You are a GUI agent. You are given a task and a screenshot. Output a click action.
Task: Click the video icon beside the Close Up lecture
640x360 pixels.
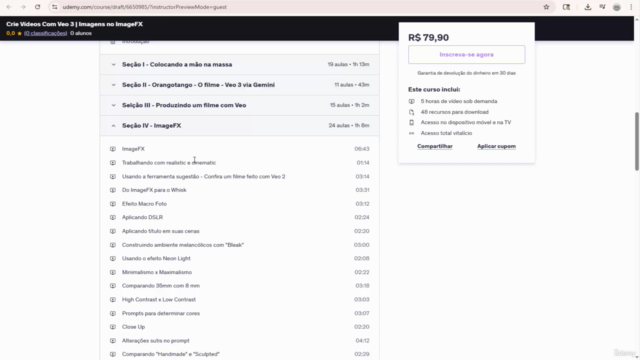(113, 327)
